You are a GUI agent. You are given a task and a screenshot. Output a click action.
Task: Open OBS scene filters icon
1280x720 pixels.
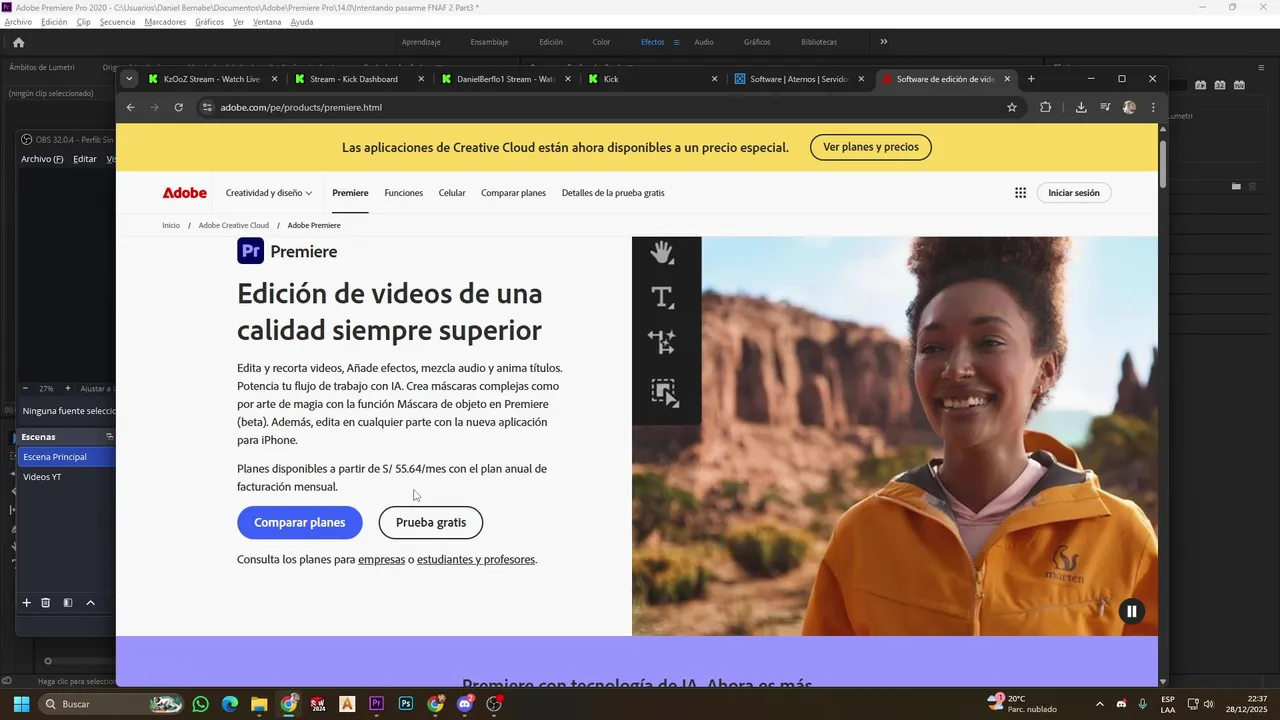(68, 602)
